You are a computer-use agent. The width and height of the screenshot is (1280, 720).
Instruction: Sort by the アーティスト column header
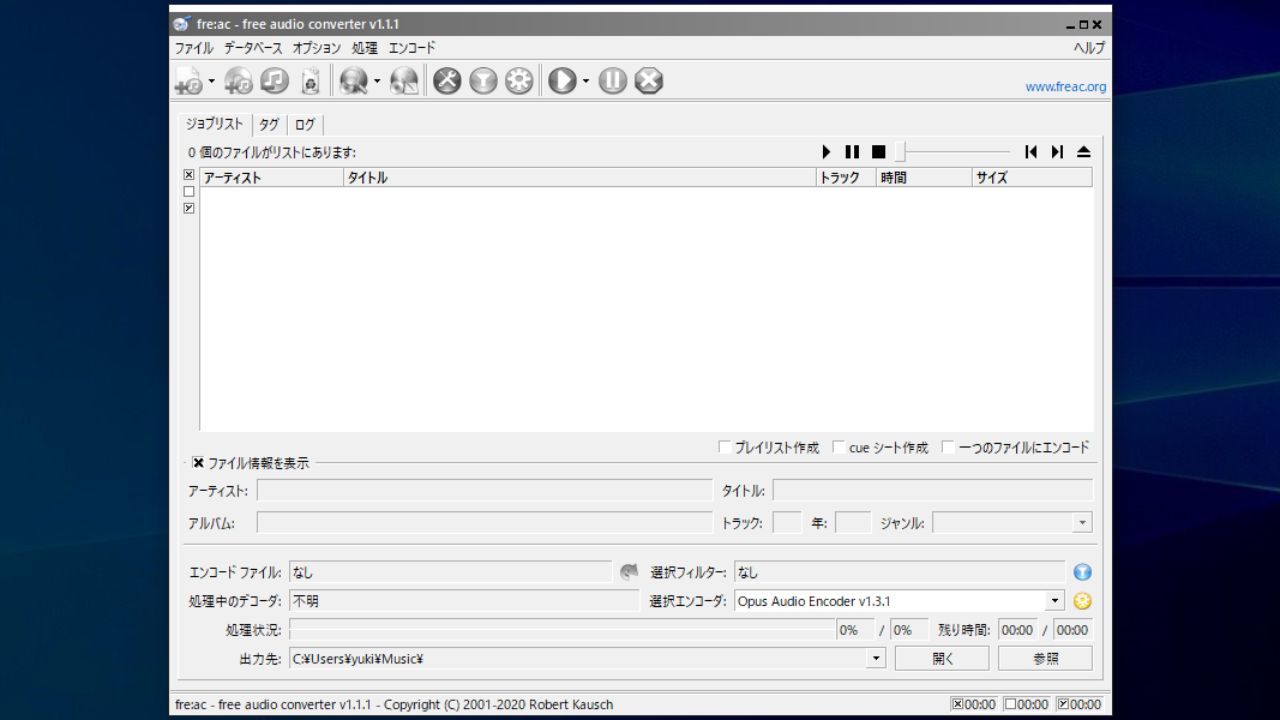tap(271, 178)
